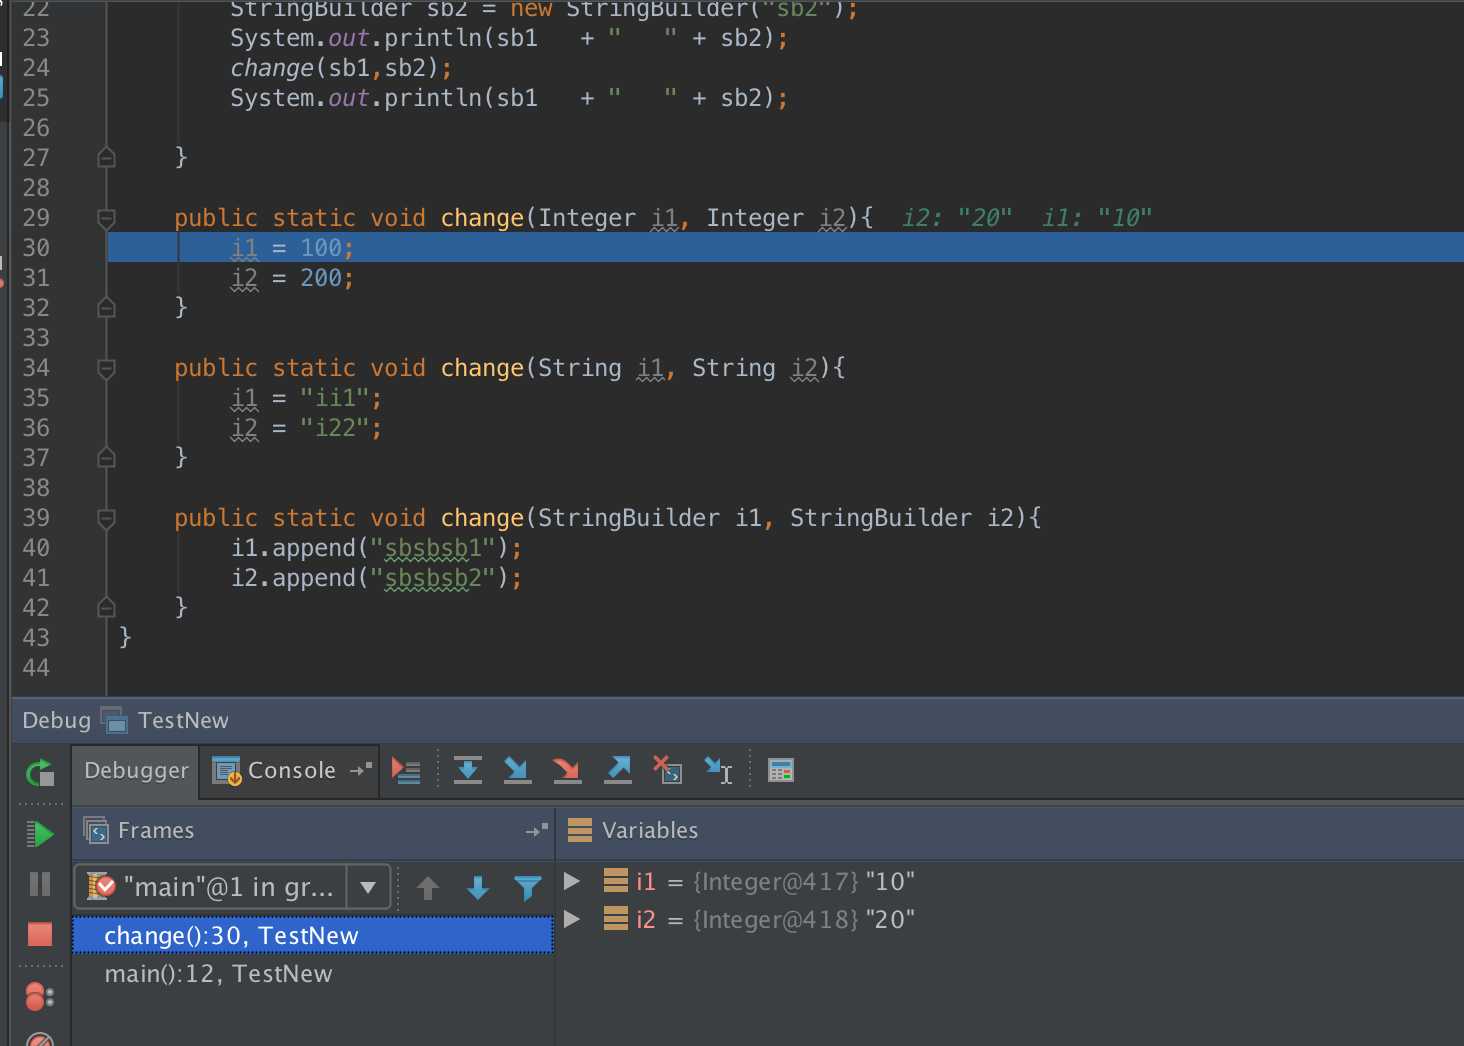Click the Step Over icon
This screenshot has height=1046, width=1464.
tap(467, 770)
